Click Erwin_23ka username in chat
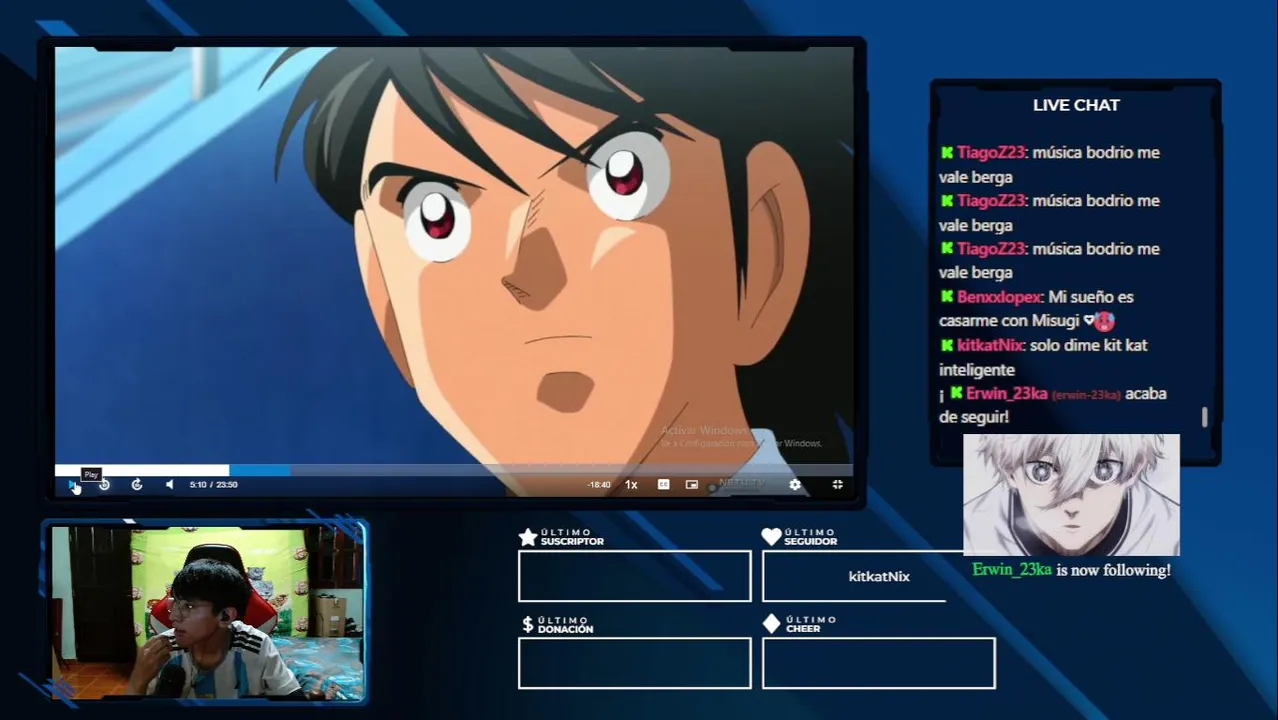Screen dimensions: 1278x720 (1007, 393)
